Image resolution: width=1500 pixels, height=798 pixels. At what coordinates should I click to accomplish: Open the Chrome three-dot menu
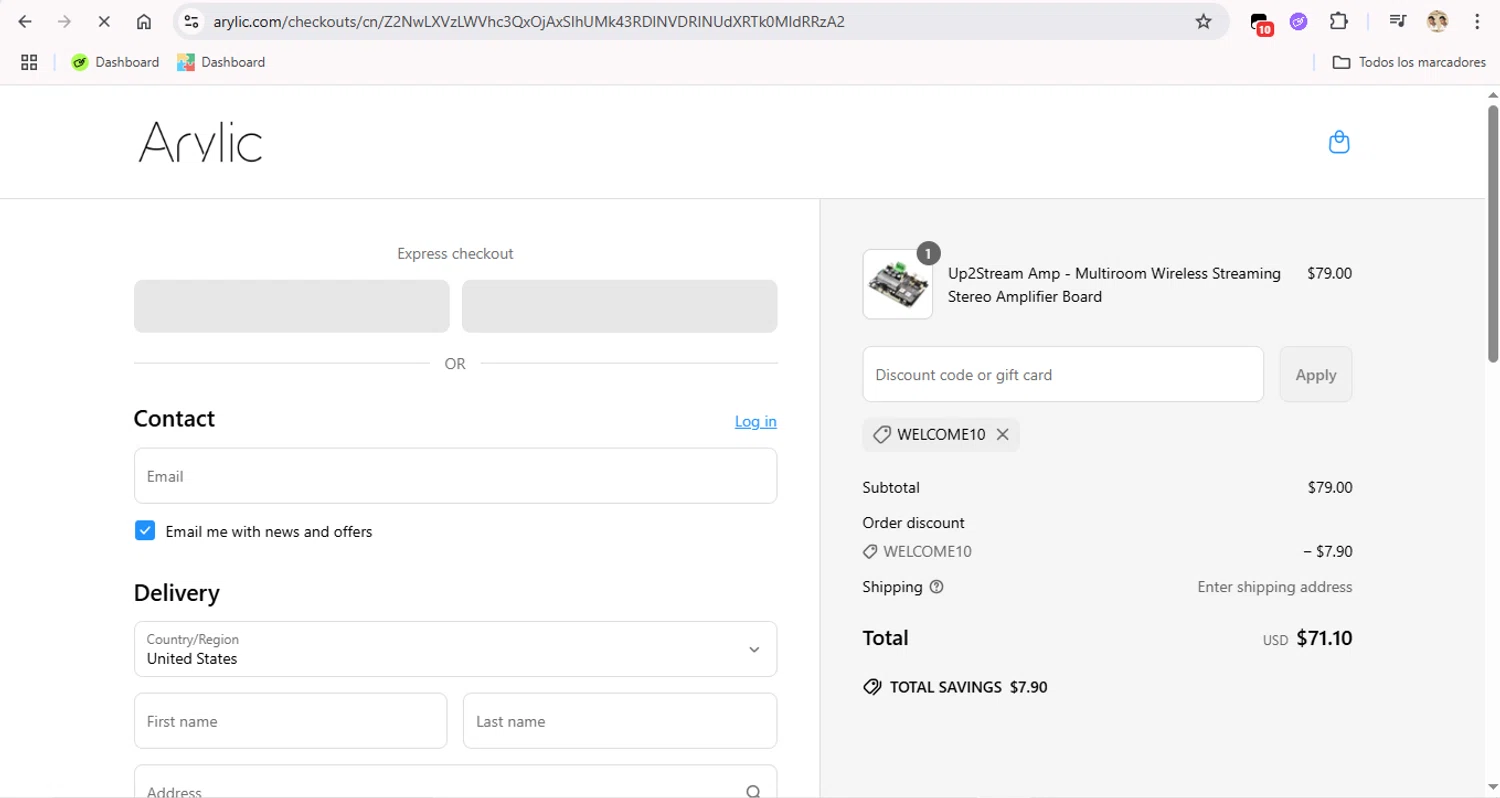(1477, 21)
